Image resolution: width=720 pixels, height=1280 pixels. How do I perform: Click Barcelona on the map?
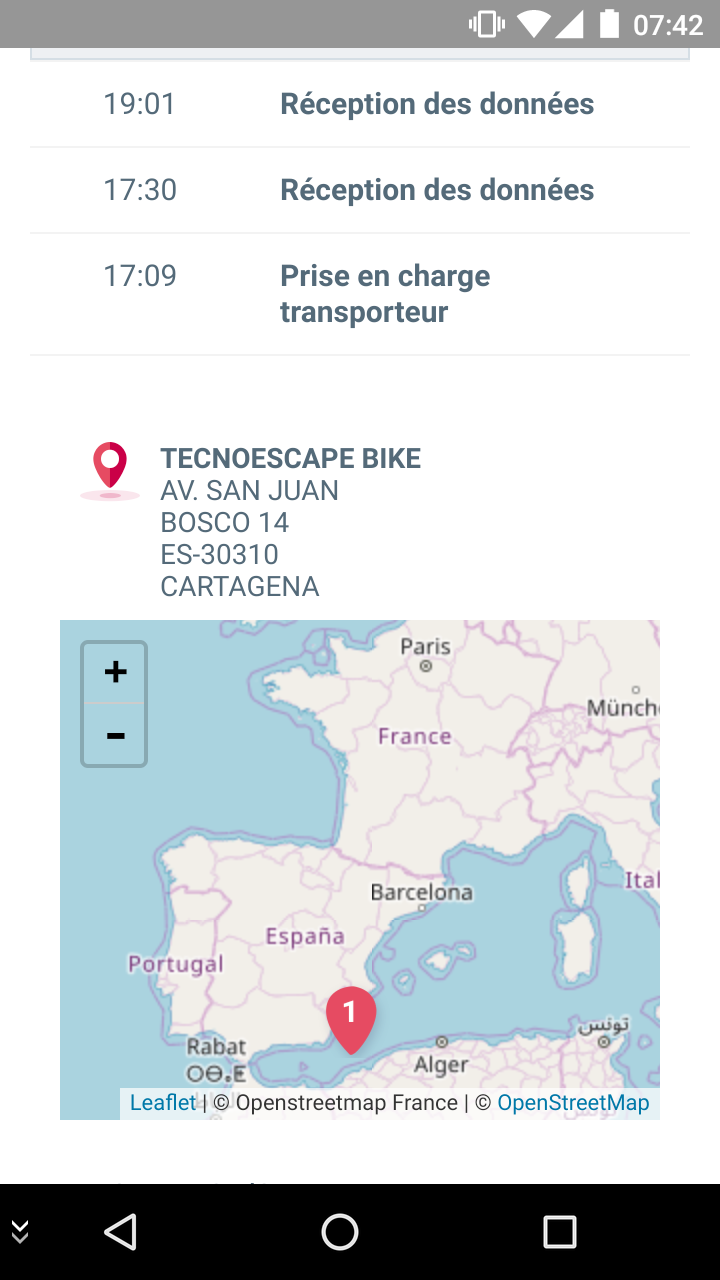pos(421,892)
